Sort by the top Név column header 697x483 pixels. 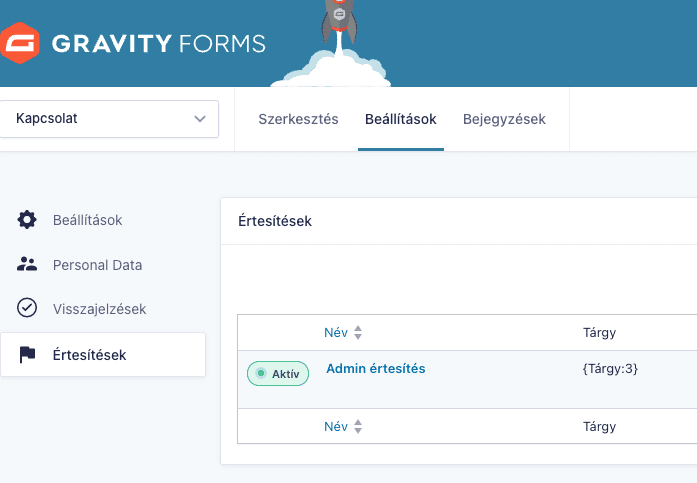click(336, 332)
